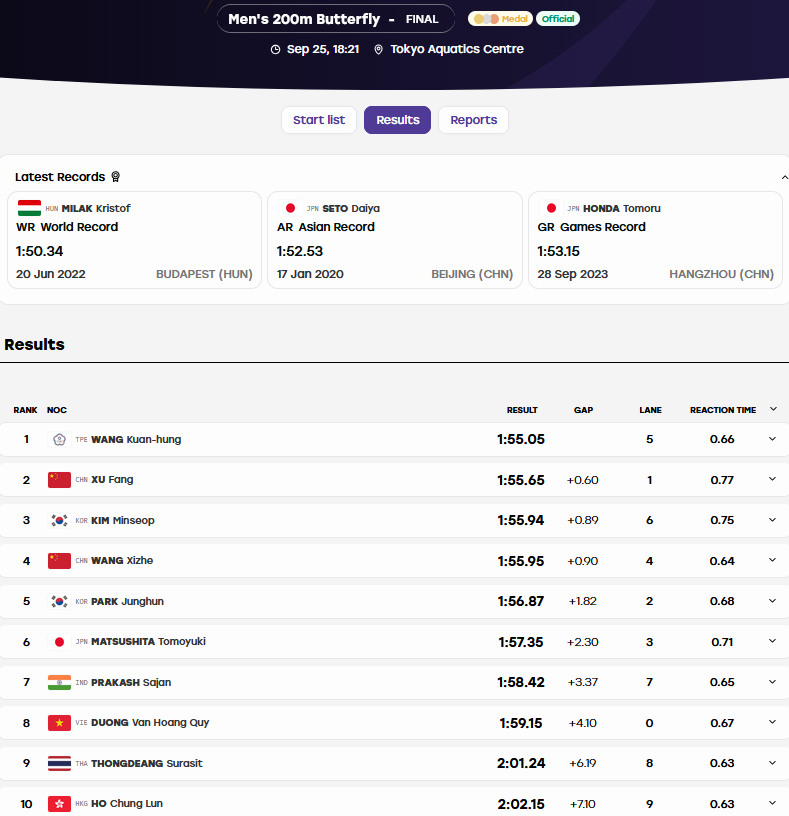Click Japan flag on SETO Daiya card
The width and height of the screenshot is (789, 816).
(290, 208)
